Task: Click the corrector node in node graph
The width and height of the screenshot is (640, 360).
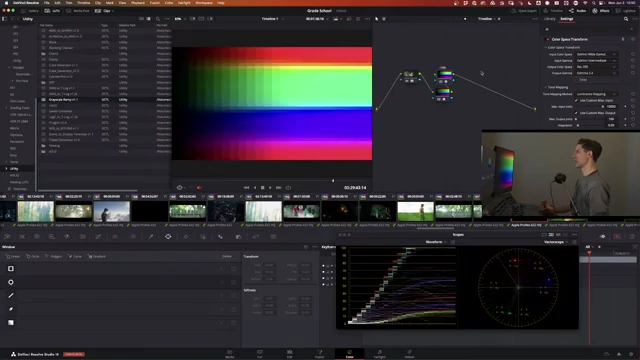Action: [409, 76]
